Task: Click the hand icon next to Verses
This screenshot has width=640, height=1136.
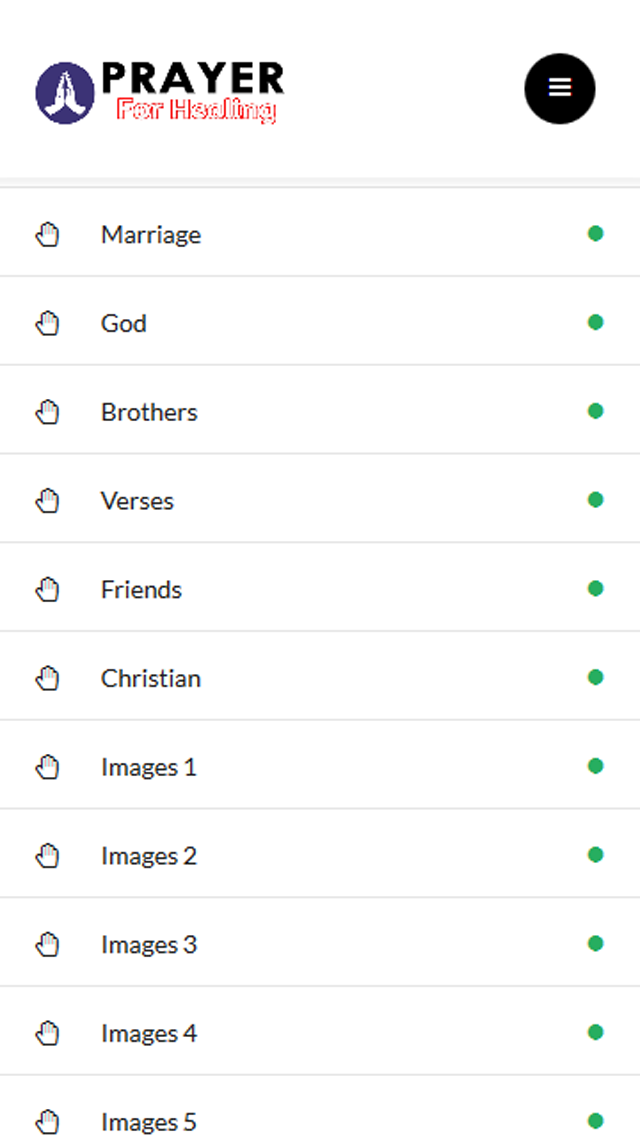Action: [x=47, y=501]
